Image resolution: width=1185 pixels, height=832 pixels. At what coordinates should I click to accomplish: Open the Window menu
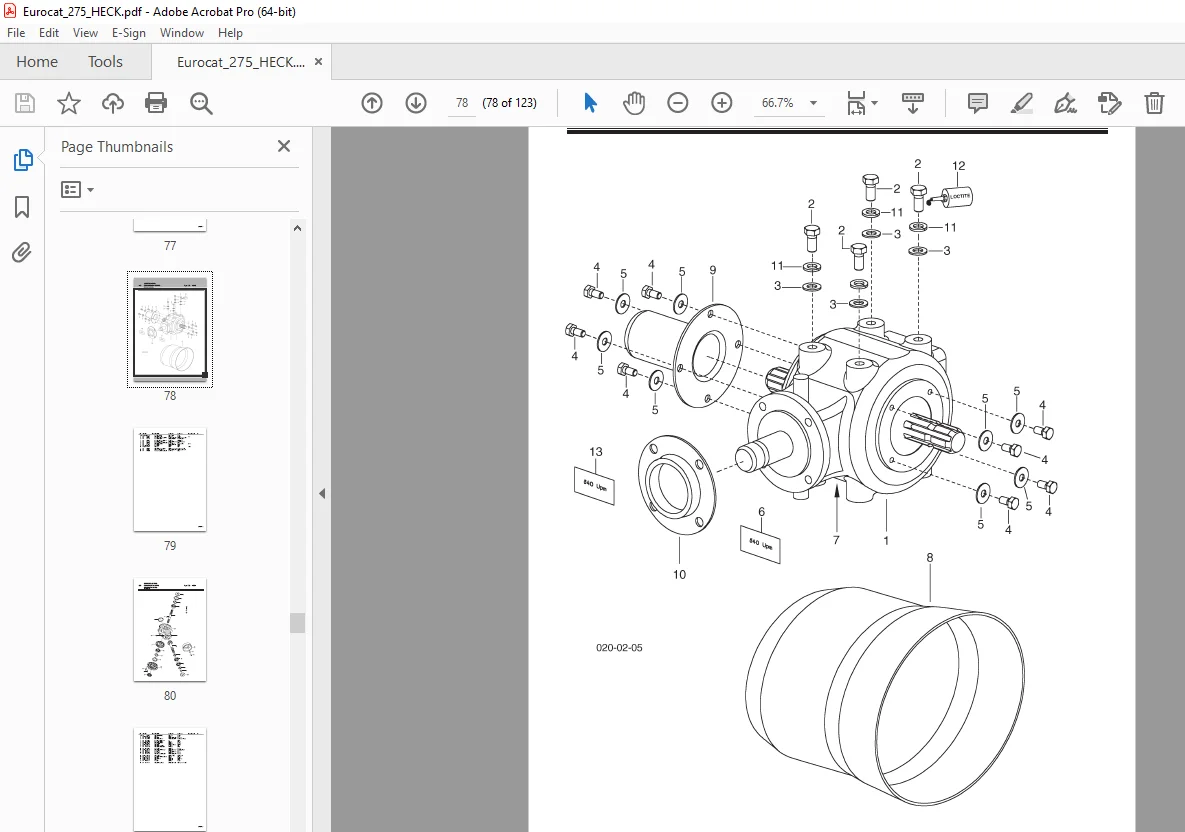[x=181, y=32]
